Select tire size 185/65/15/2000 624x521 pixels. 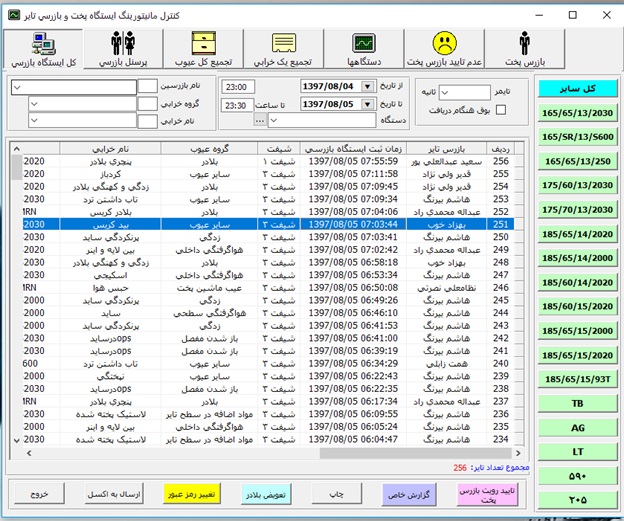tap(577, 331)
